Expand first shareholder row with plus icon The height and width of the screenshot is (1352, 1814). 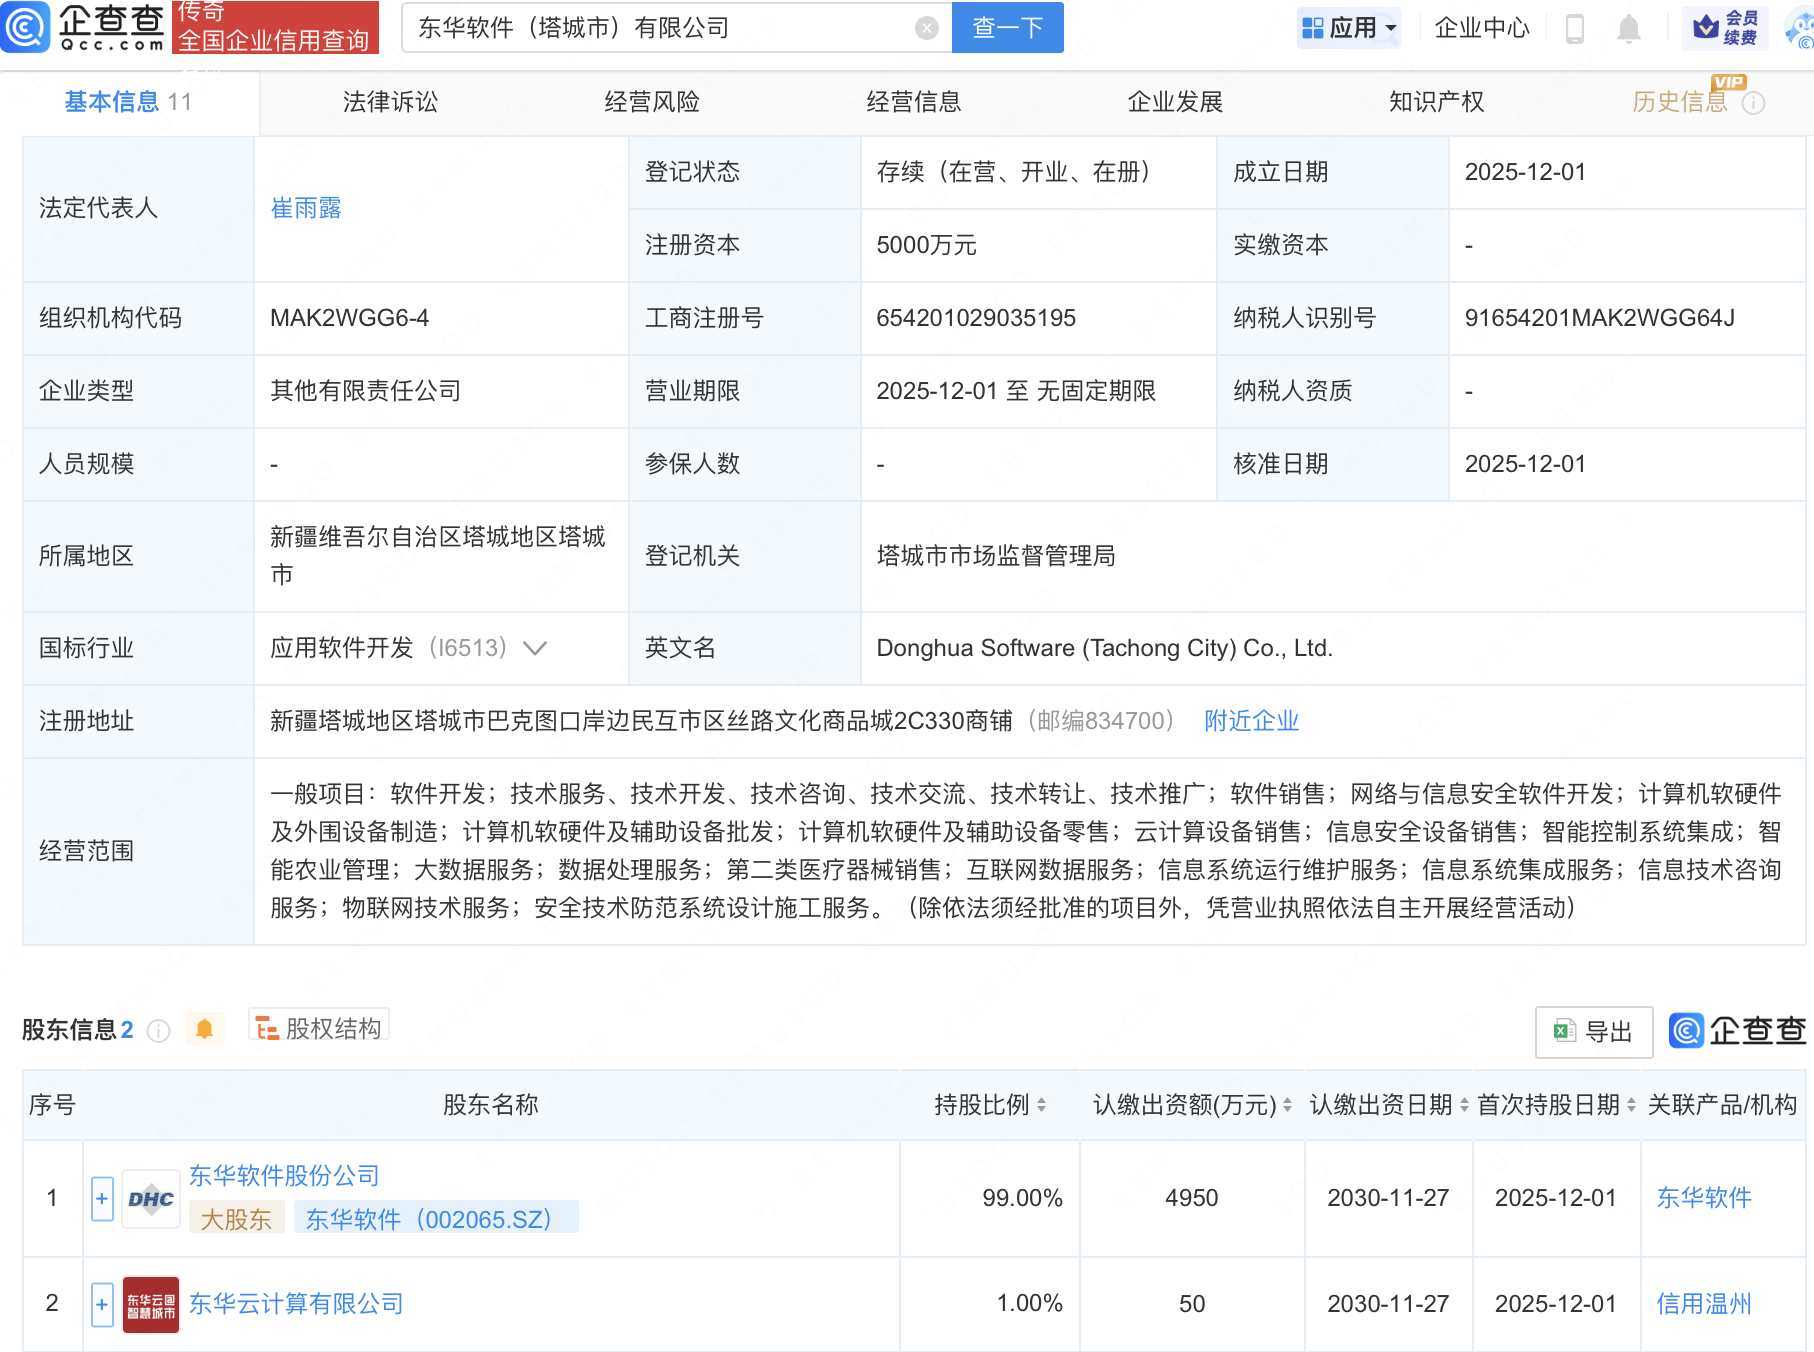tap(101, 1198)
